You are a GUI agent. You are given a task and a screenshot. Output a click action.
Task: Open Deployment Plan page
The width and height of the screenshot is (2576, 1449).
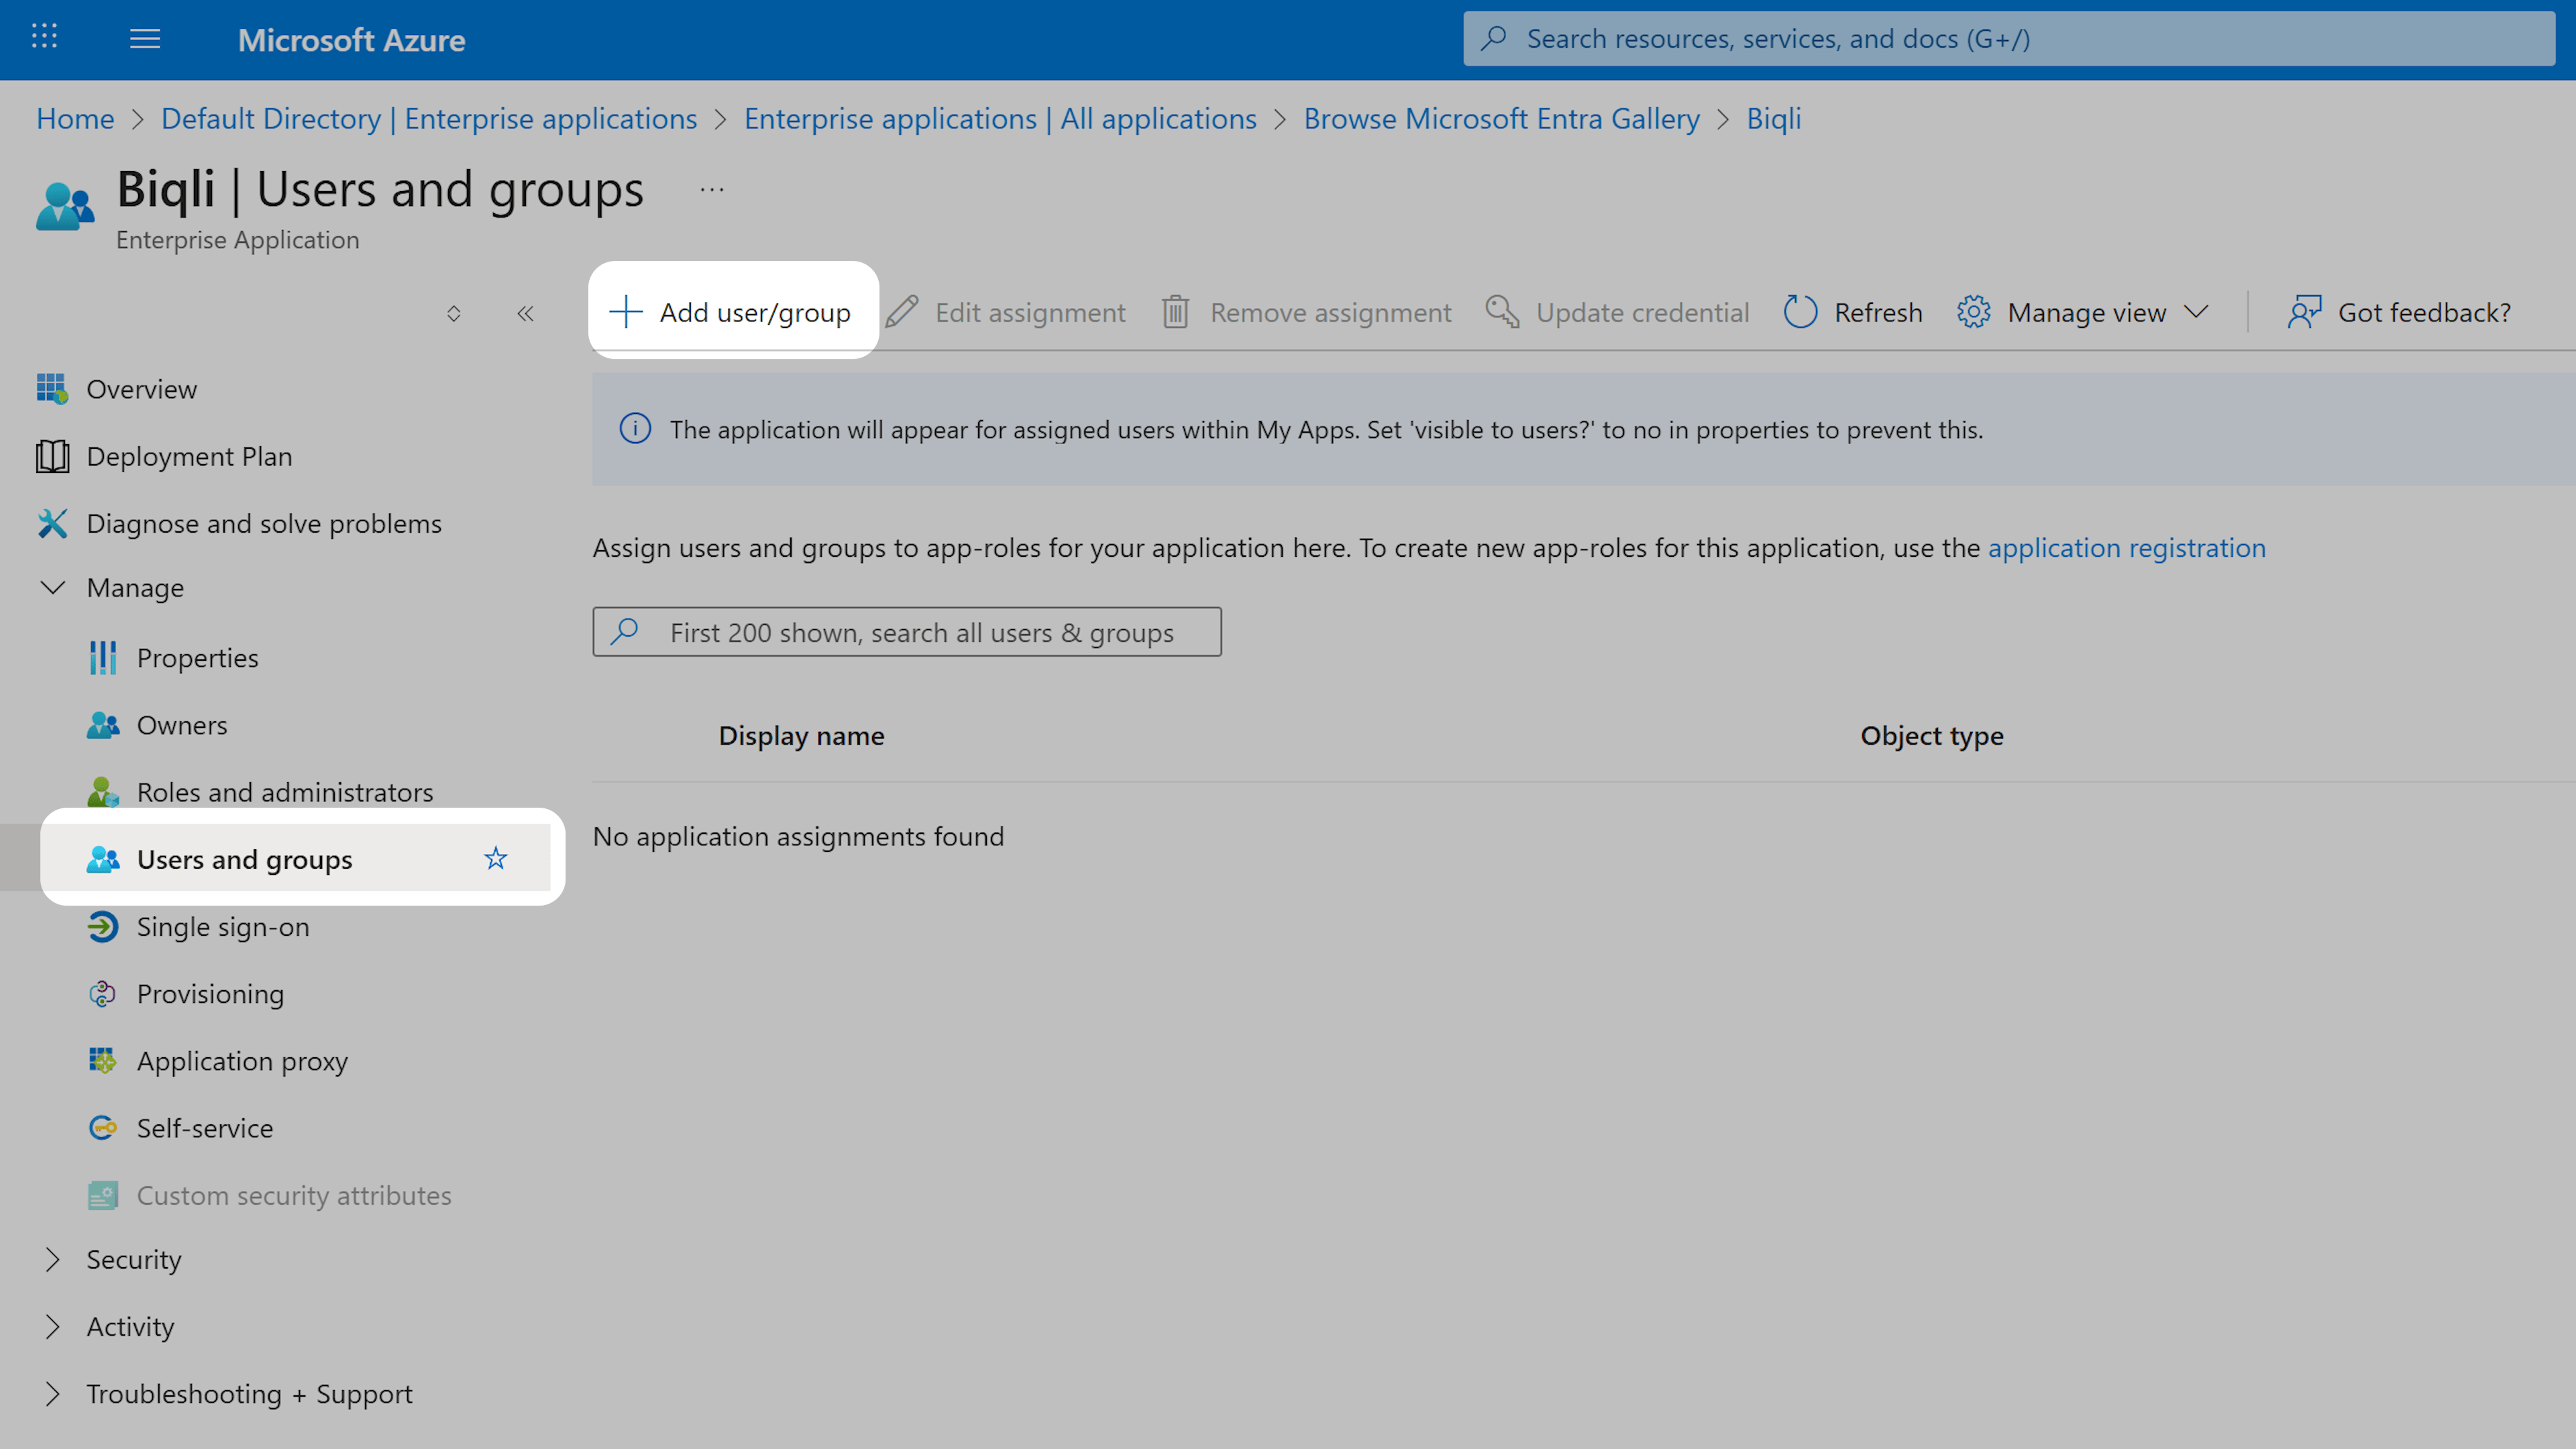(x=188, y=456)
